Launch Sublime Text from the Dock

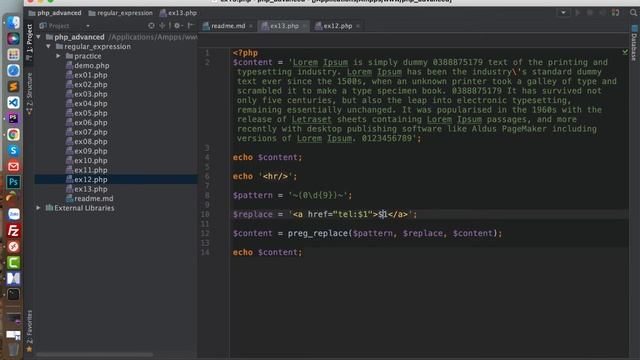(x=13, y=86)
